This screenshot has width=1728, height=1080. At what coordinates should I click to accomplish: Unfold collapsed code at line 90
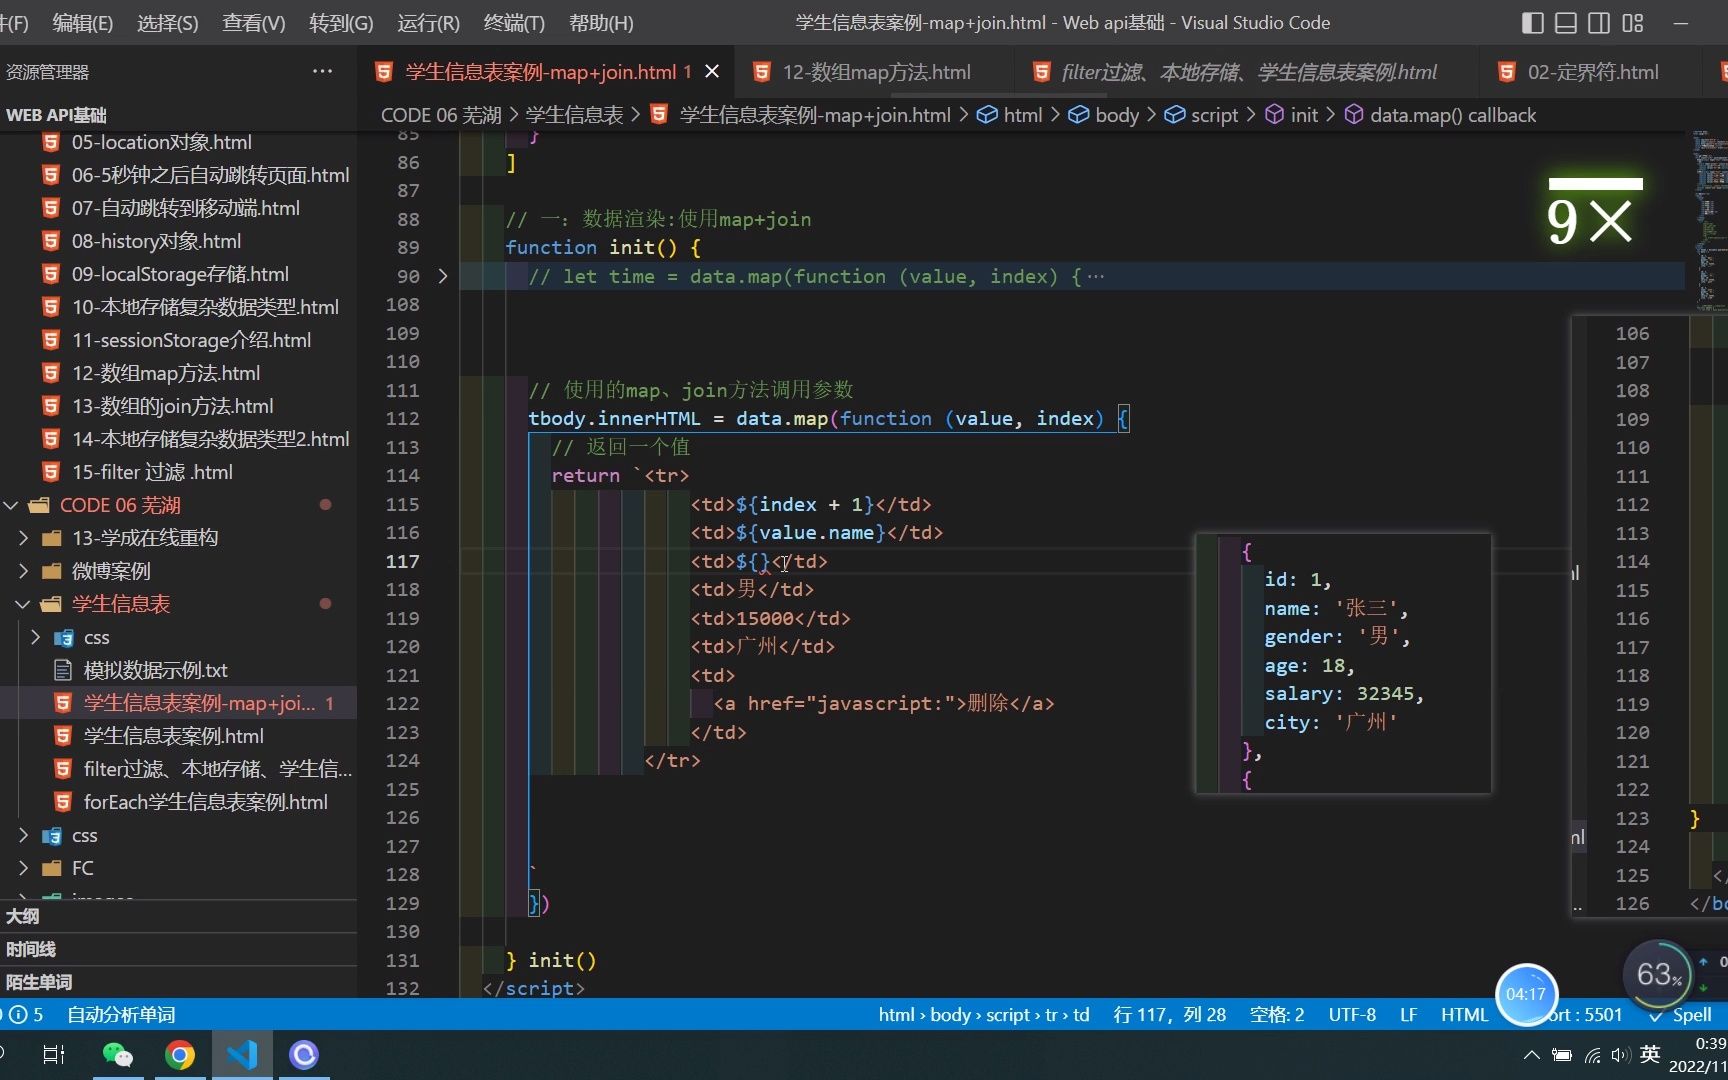pyautogui.click(x=443, y=276)
